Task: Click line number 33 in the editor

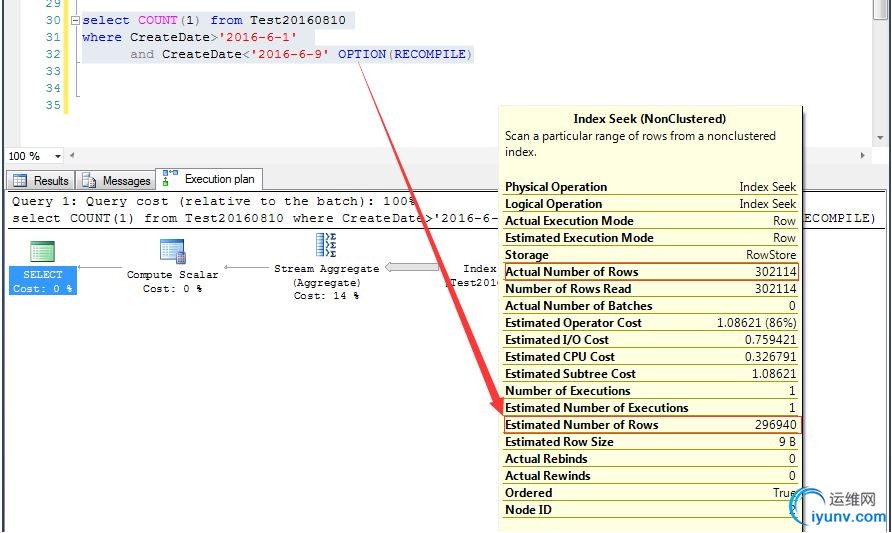Action: tap(53, 72)
